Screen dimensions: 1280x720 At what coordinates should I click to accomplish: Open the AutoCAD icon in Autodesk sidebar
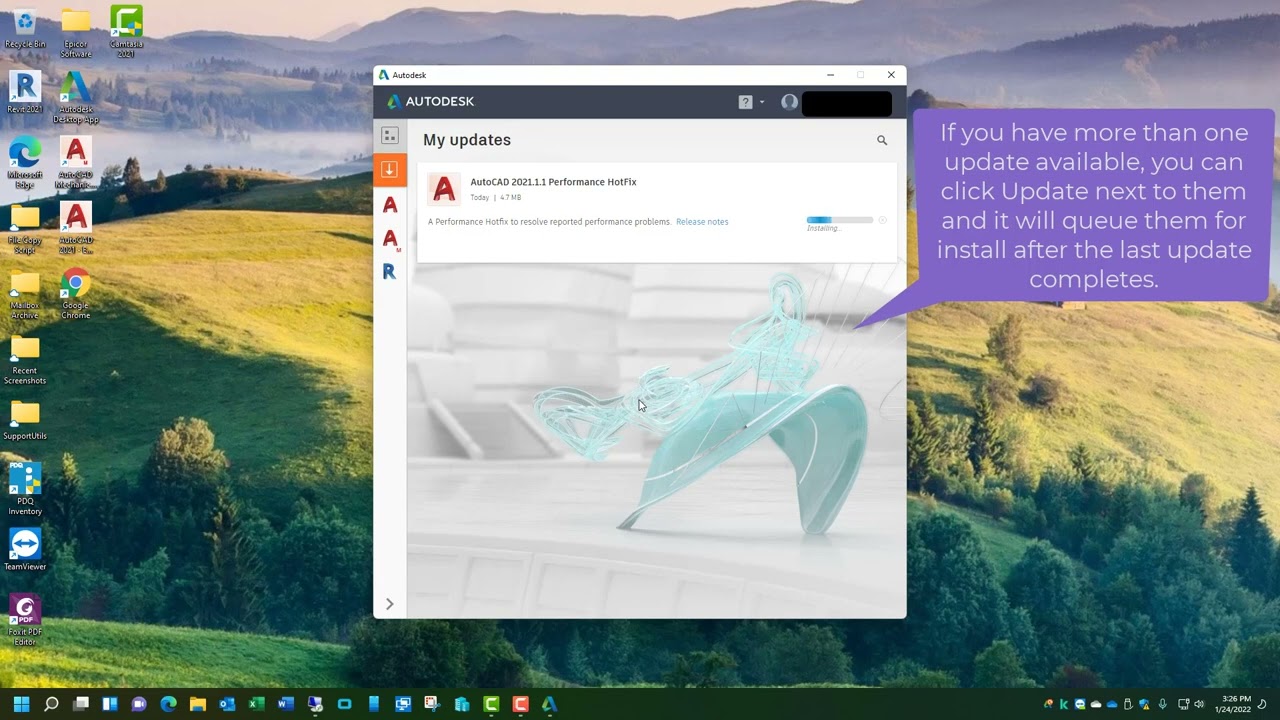[x=390, y=205]
